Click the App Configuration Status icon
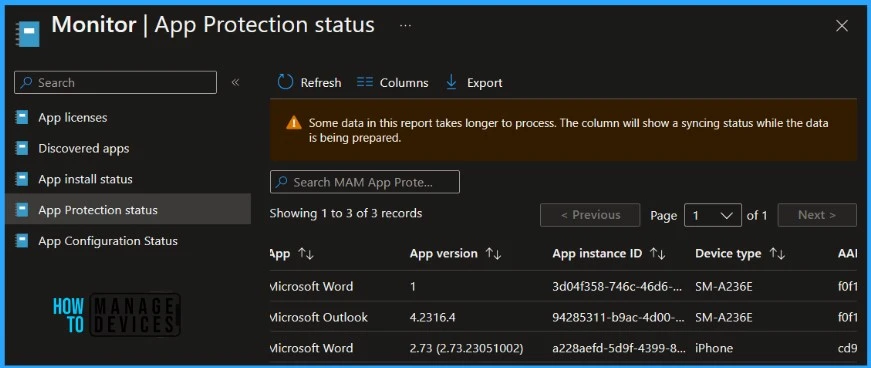871x368 pixels. pyautogui.click(x=22, y=241)
